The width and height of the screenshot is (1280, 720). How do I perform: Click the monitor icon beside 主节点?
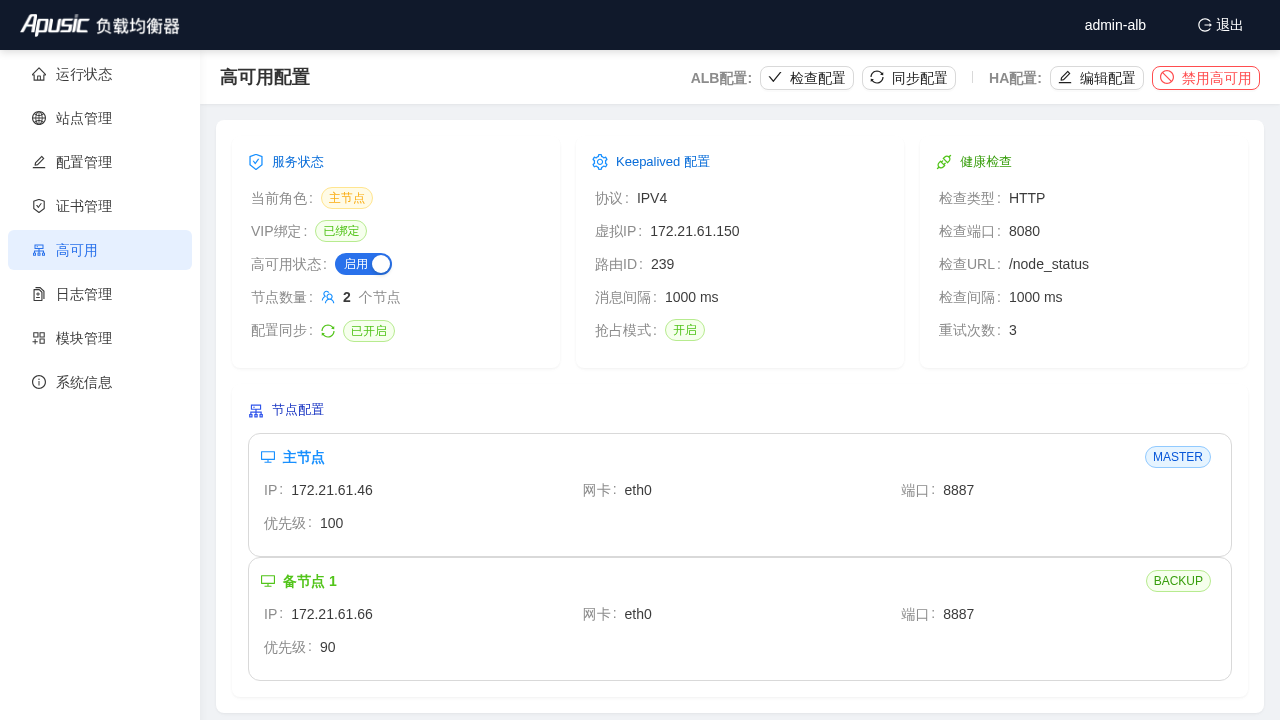tap(268, 457)
